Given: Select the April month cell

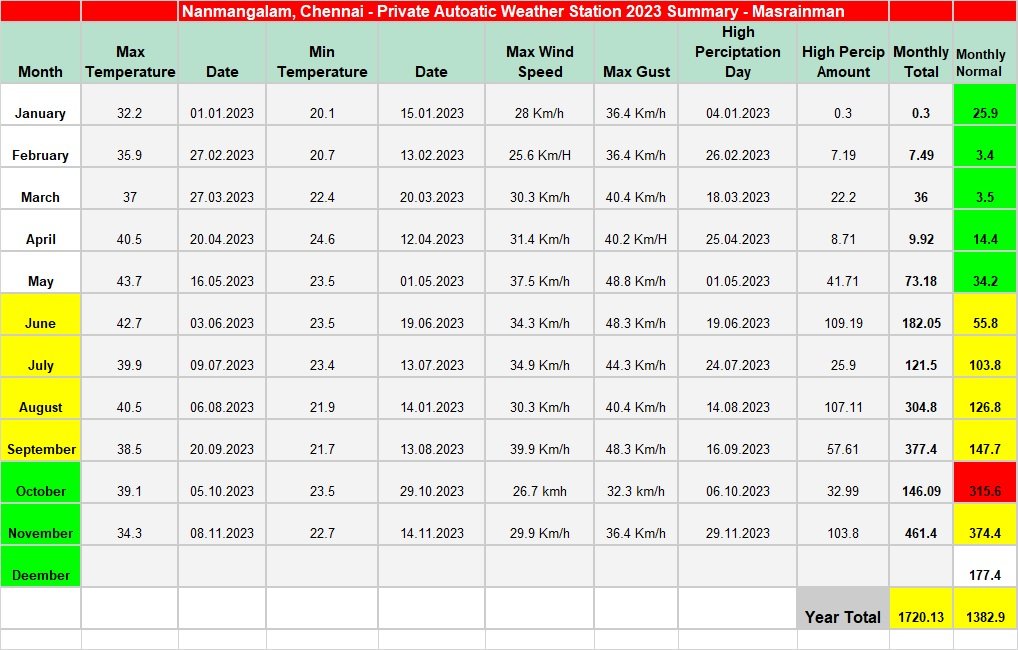Looking at the screenshot, I should point(40,230).
